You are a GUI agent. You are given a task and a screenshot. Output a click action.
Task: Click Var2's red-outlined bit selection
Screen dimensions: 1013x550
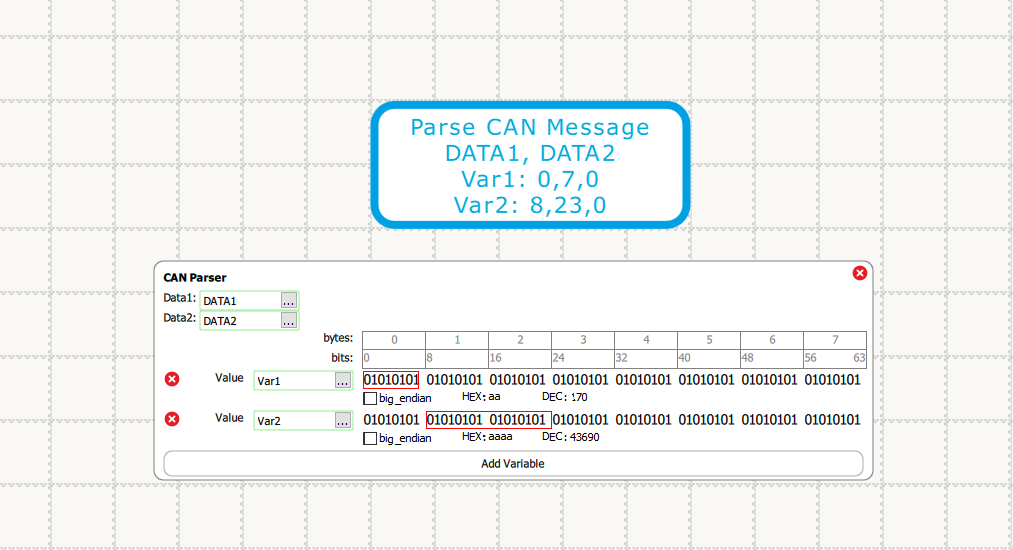488,420
